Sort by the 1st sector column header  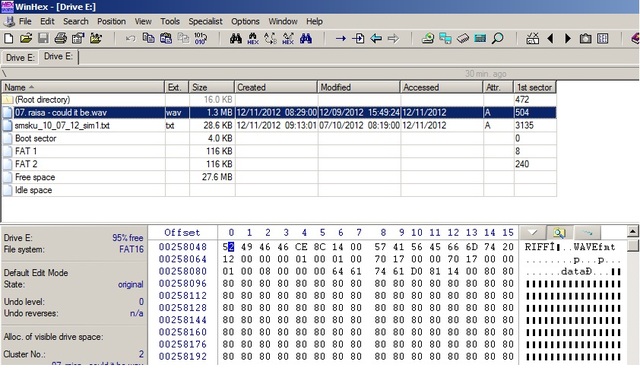coord(535,87)
